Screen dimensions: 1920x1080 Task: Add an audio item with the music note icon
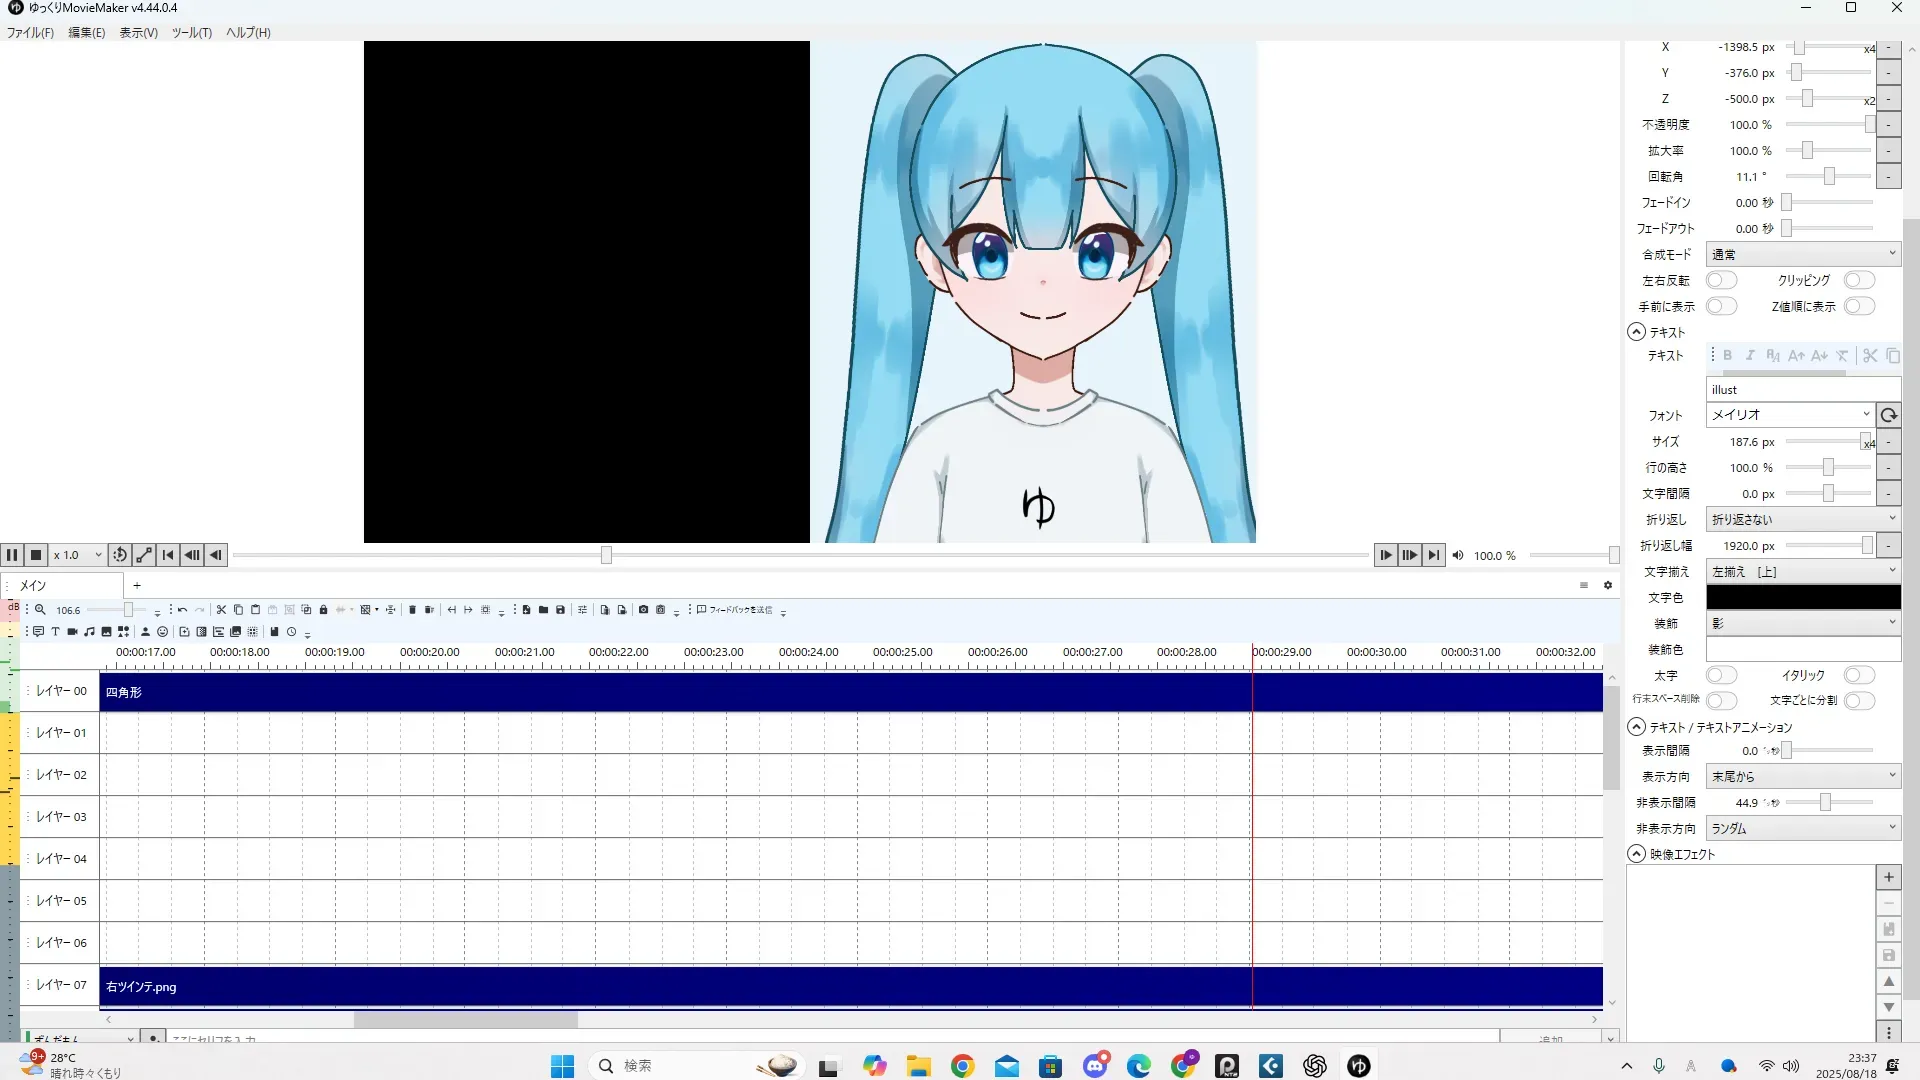89,632
